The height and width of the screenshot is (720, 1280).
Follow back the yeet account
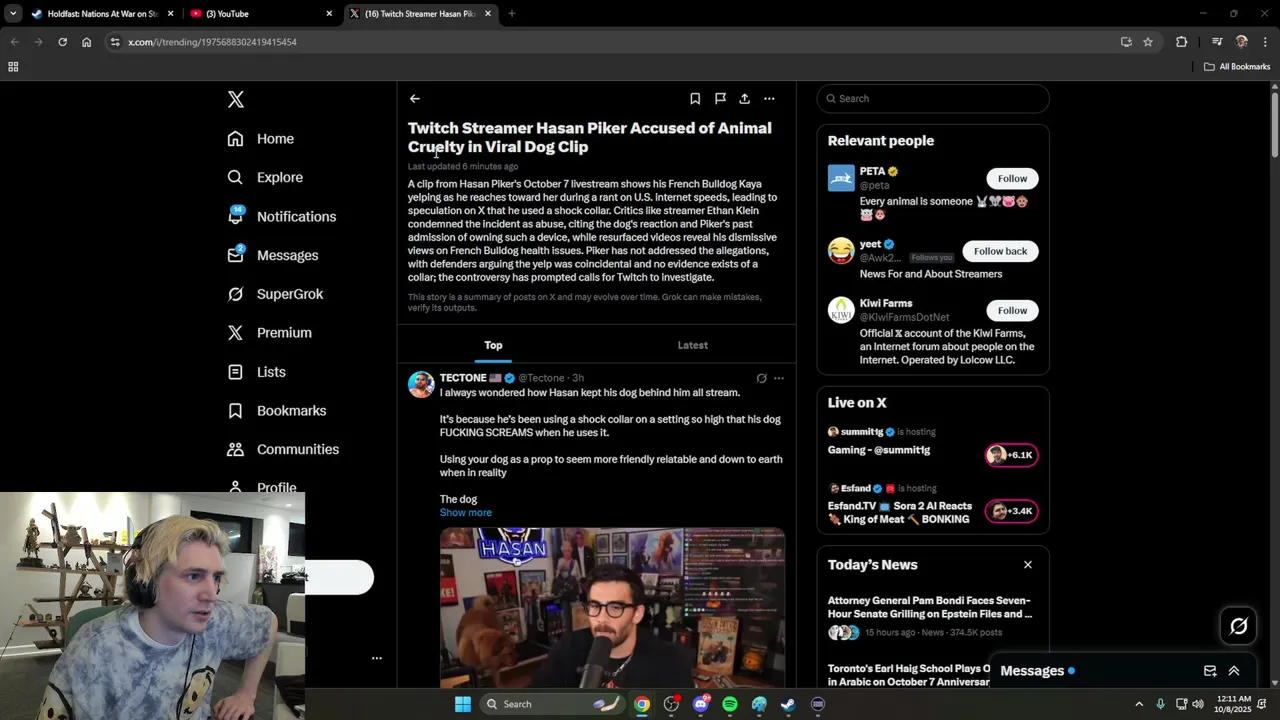[1000, 251]
